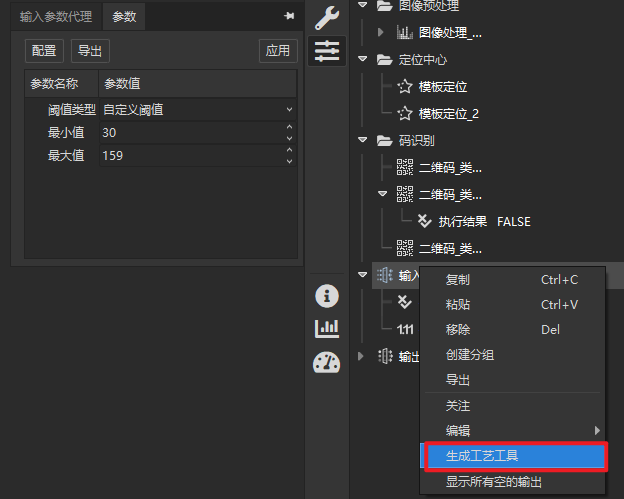Screen dimensions: 624x499
Task: Open the info panel icon
Action: [327, 295]
